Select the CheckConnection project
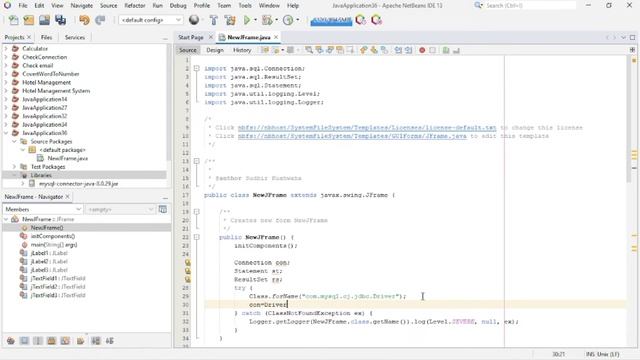The image size is (640, 360). [44, 57]
